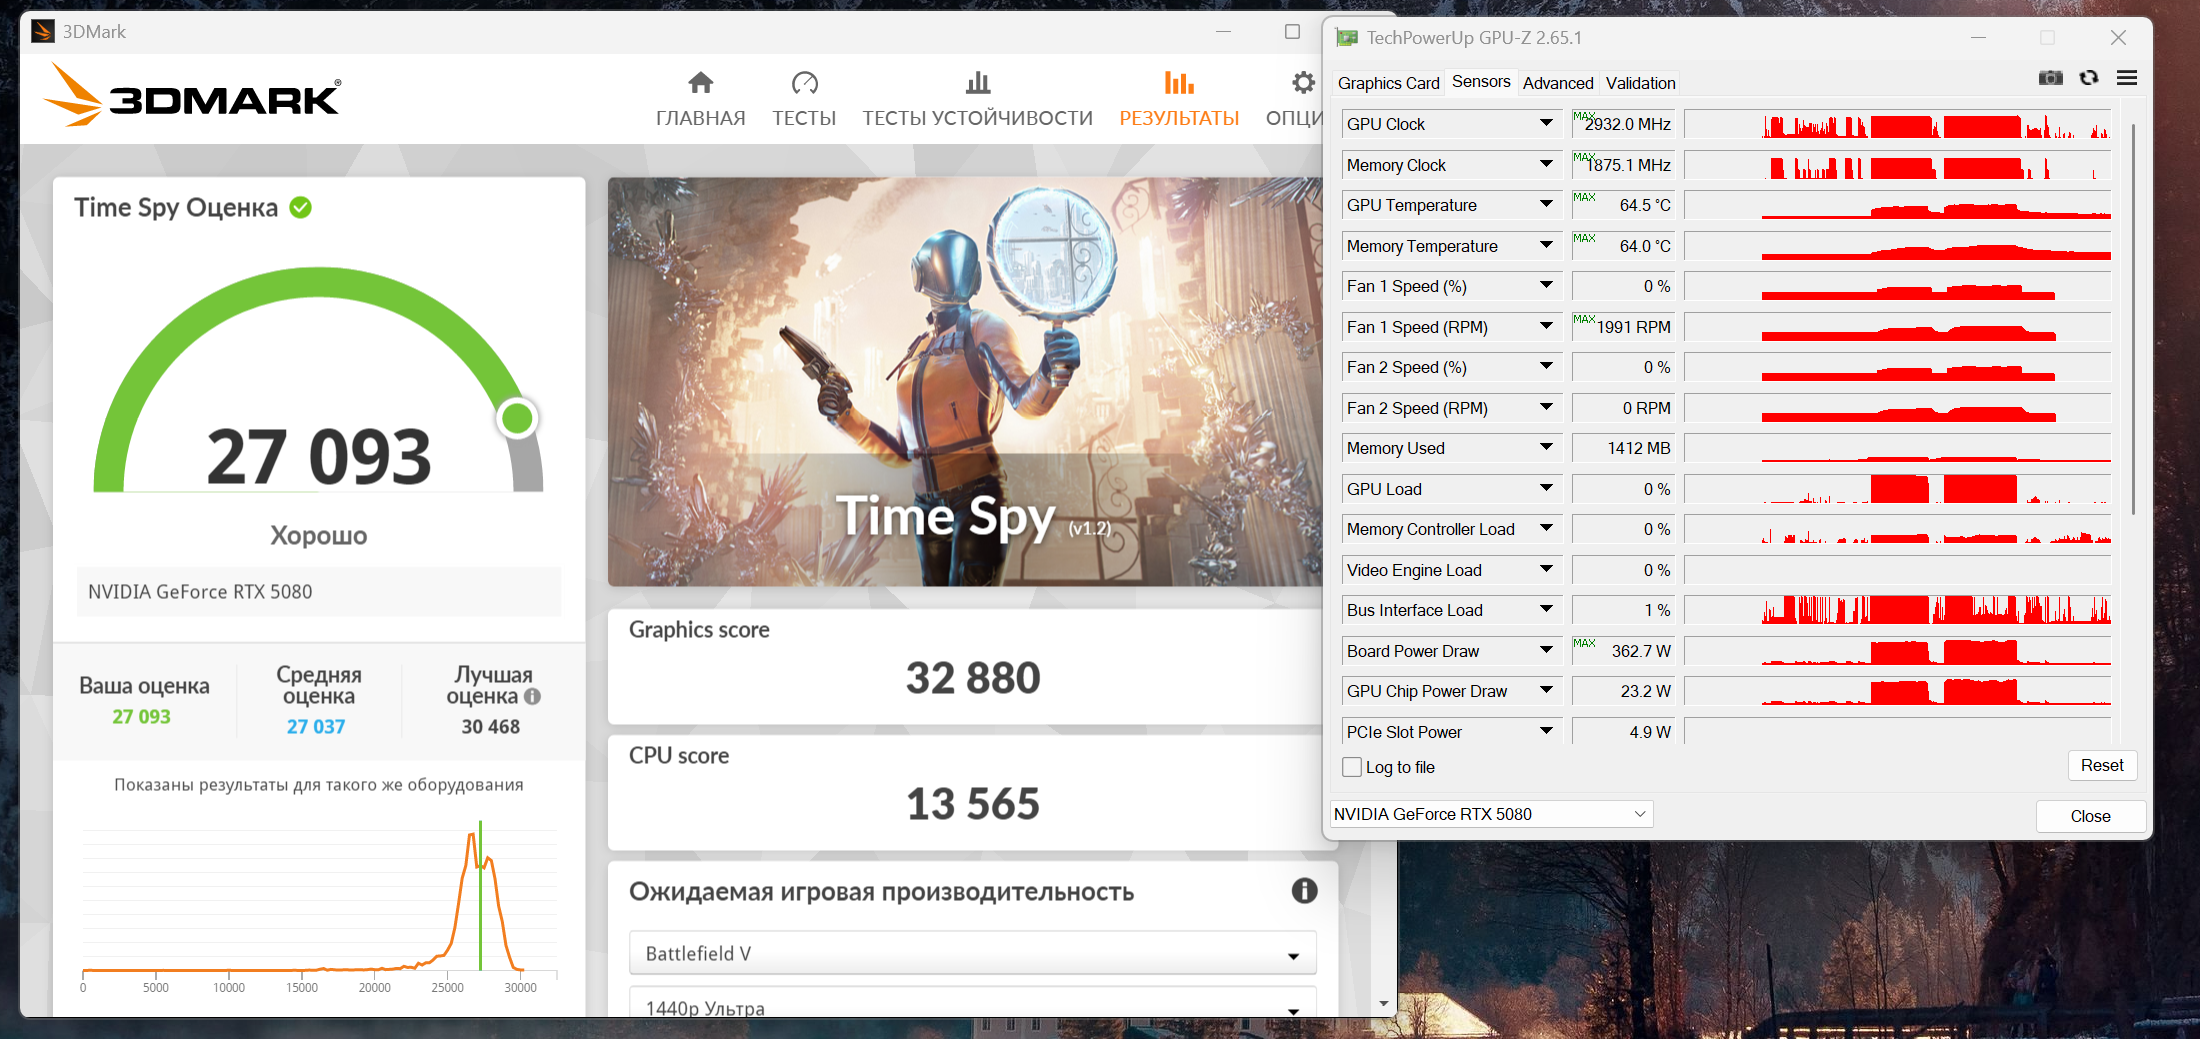Click the 30 468 Лучшая оценка value
The height and width of the screenshot is (1039, 2200).
coord(491,726)
